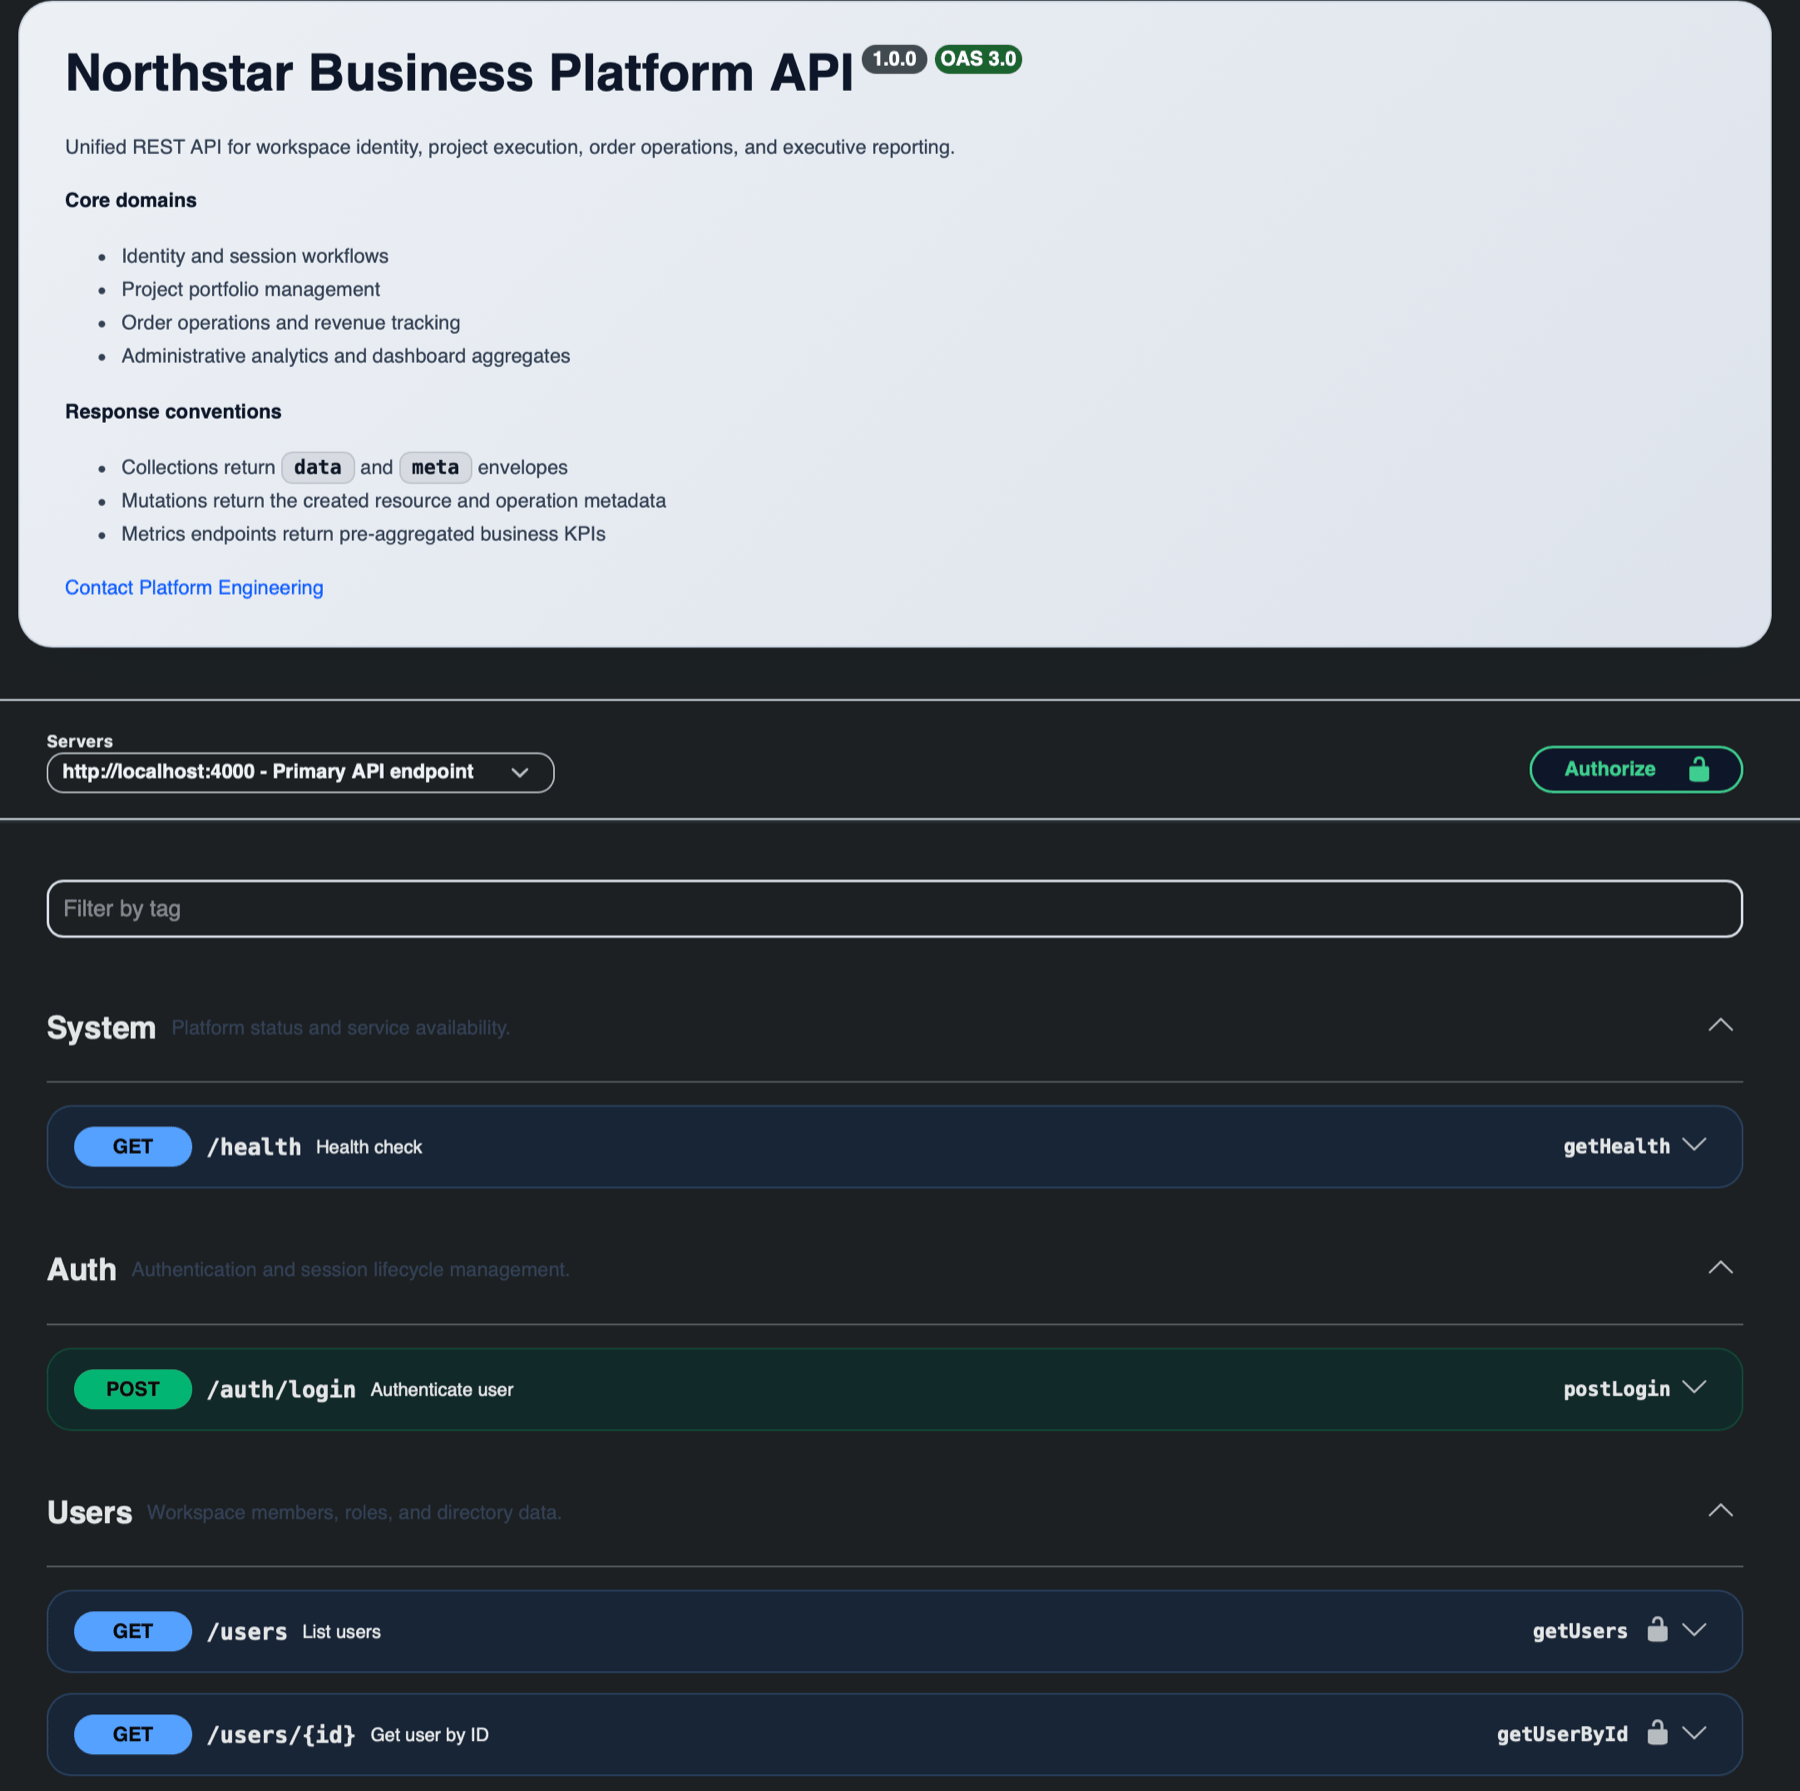
Task: Click the GET badge for /health
Action: click(133, 1146)
